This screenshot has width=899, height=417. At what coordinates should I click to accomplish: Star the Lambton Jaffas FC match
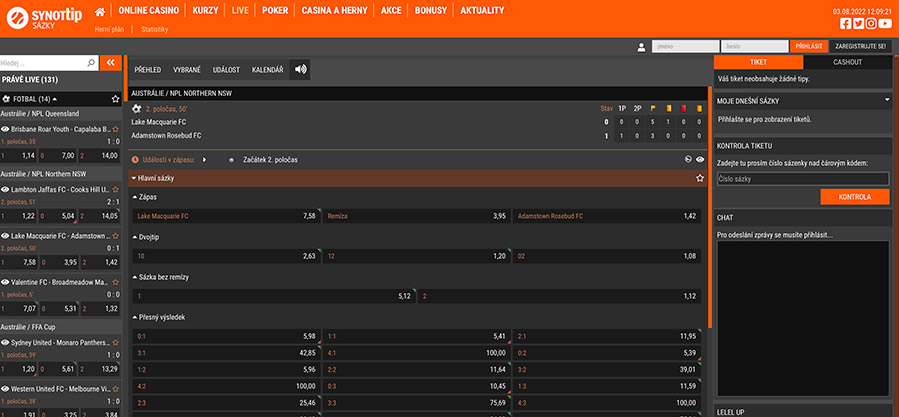coord(116,189)
